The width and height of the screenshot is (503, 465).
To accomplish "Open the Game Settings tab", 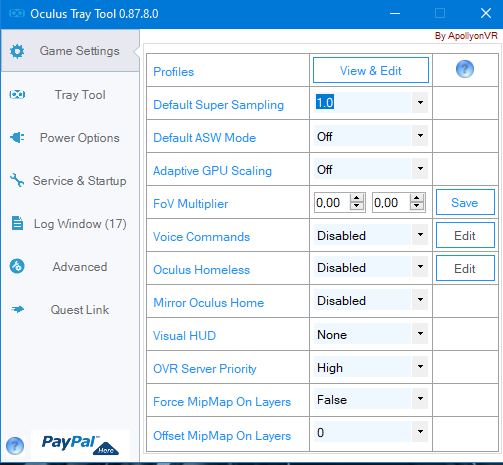I will (70, 51).
